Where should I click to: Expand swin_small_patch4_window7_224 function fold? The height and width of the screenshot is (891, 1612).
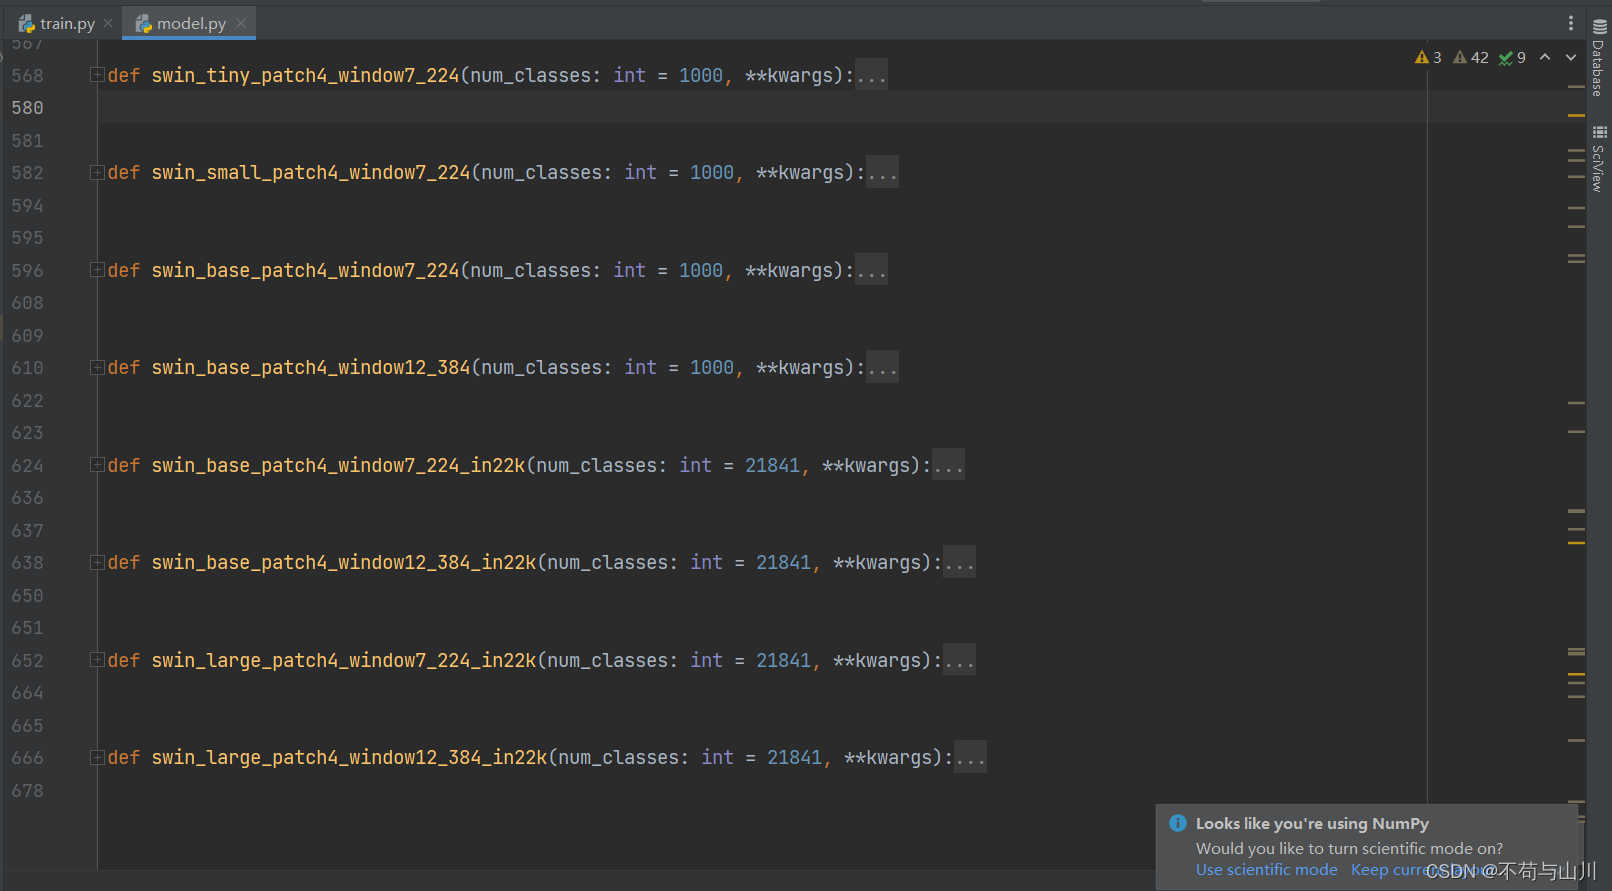click(97, 172)
